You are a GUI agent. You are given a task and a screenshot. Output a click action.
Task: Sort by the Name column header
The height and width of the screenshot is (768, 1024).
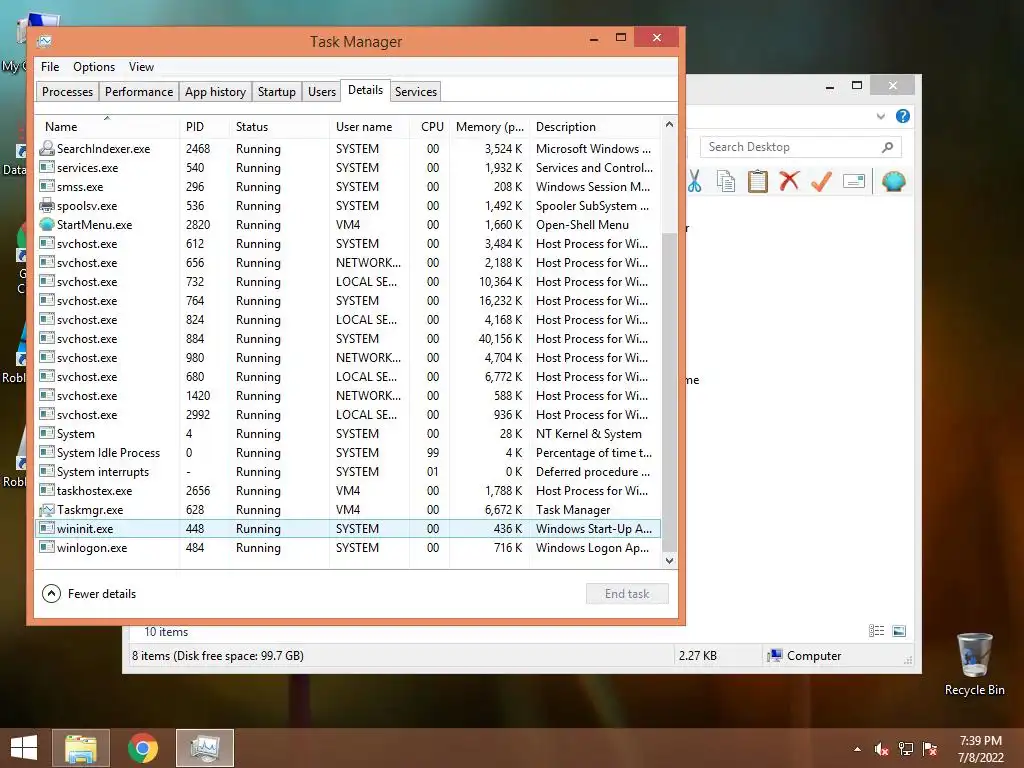[108, 127]
